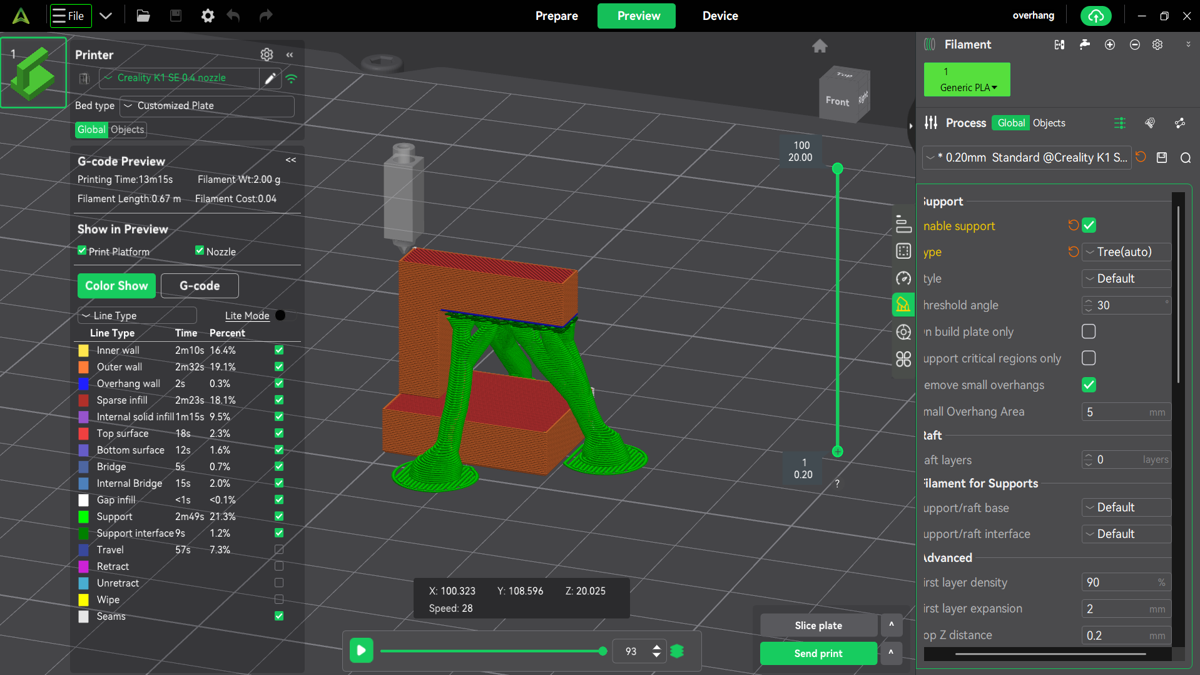The width and height of the screenshot is (1200, 675).
Task: Open Creality K1 SE printer dropdown
Action: click(x=178, y=78)
